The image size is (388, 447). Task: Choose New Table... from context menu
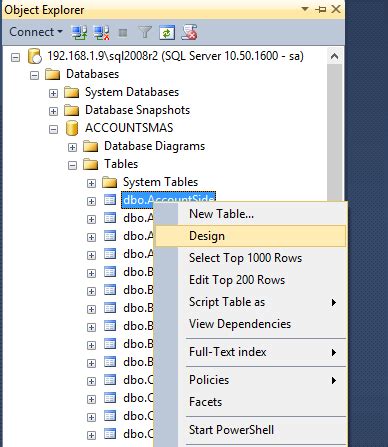pyautogui.click(x=251, y=214)
